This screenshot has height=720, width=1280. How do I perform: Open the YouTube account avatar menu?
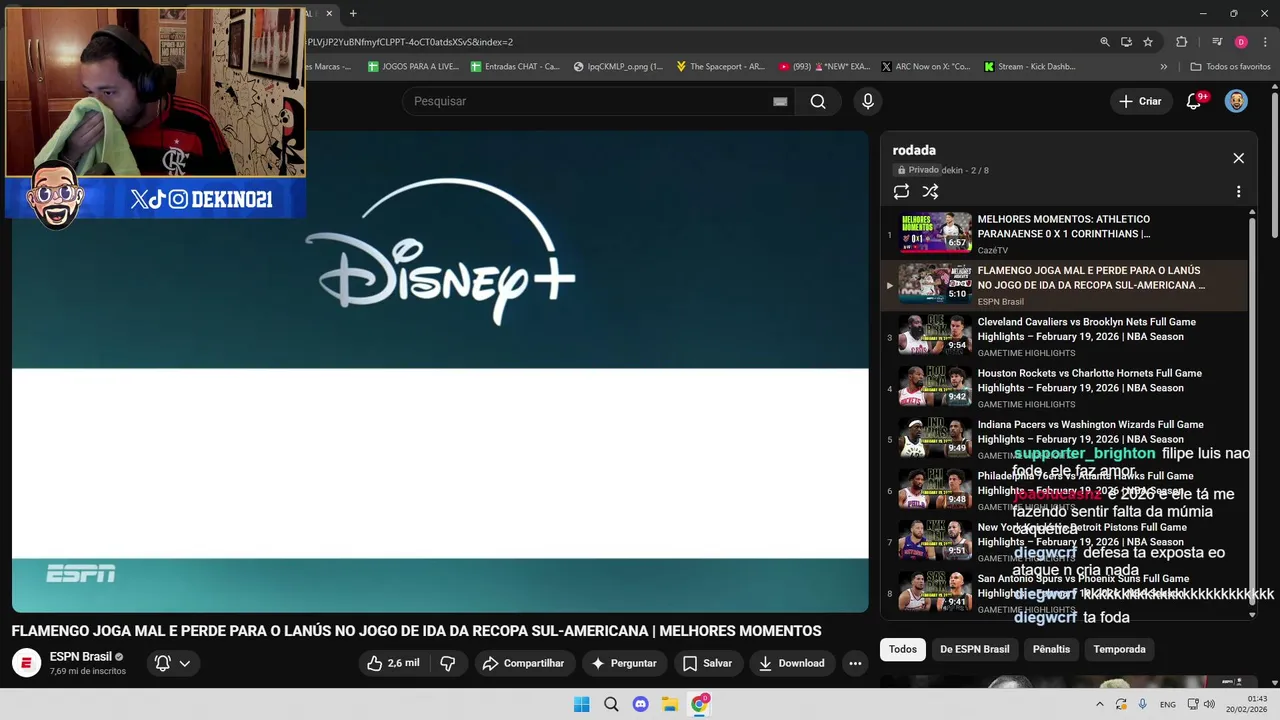(1237, 101)
